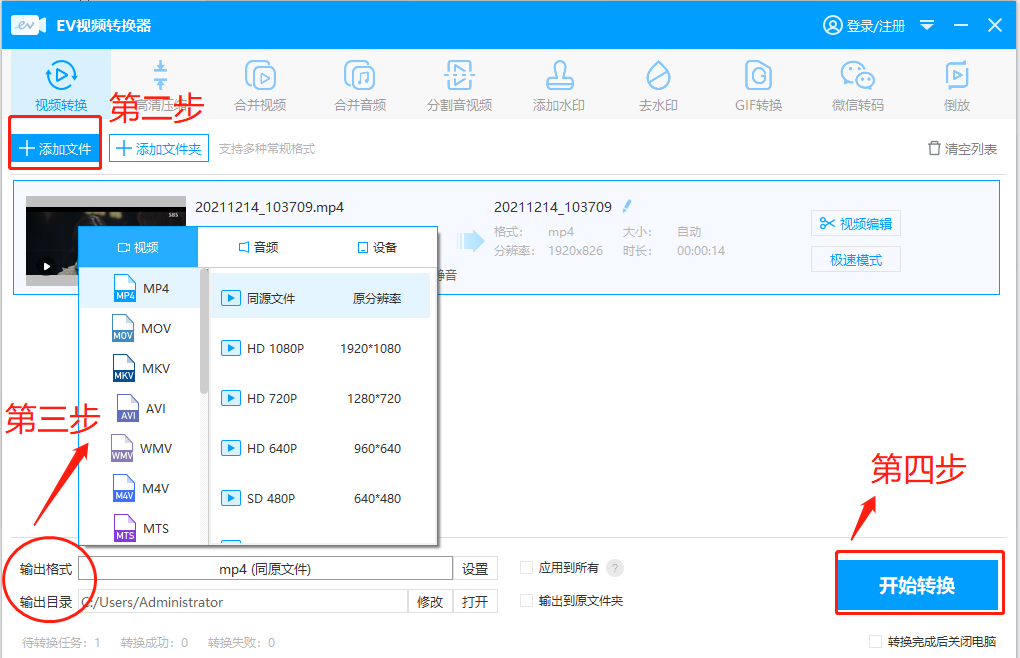This screenshot has width=1020, height=658.
Task: Open the 视频编辑 editor
Action: pos(855,223)
